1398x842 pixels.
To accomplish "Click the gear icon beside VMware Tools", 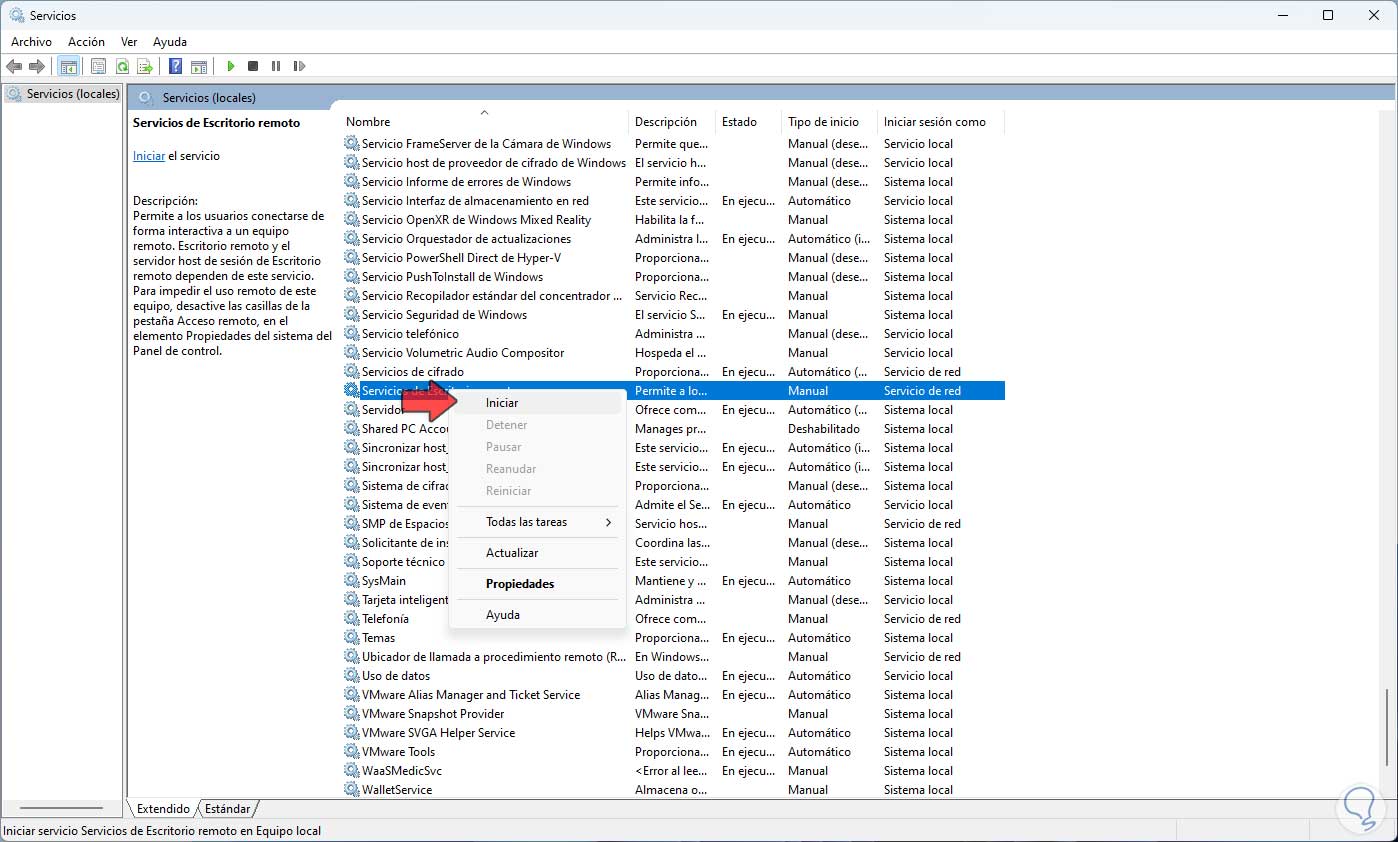I will pos(352,751).
